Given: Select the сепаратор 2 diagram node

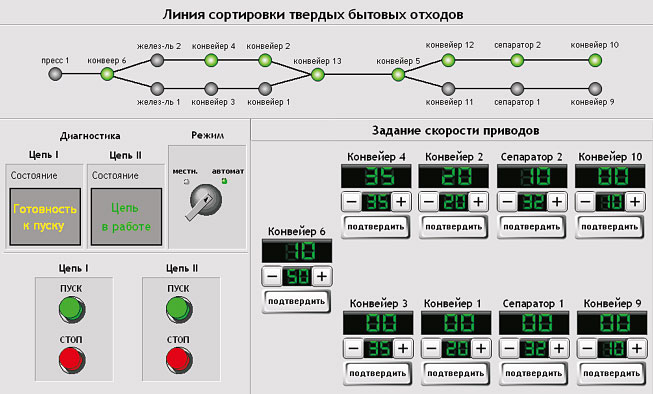Looking at the screenshot, I should pos(517,60).
